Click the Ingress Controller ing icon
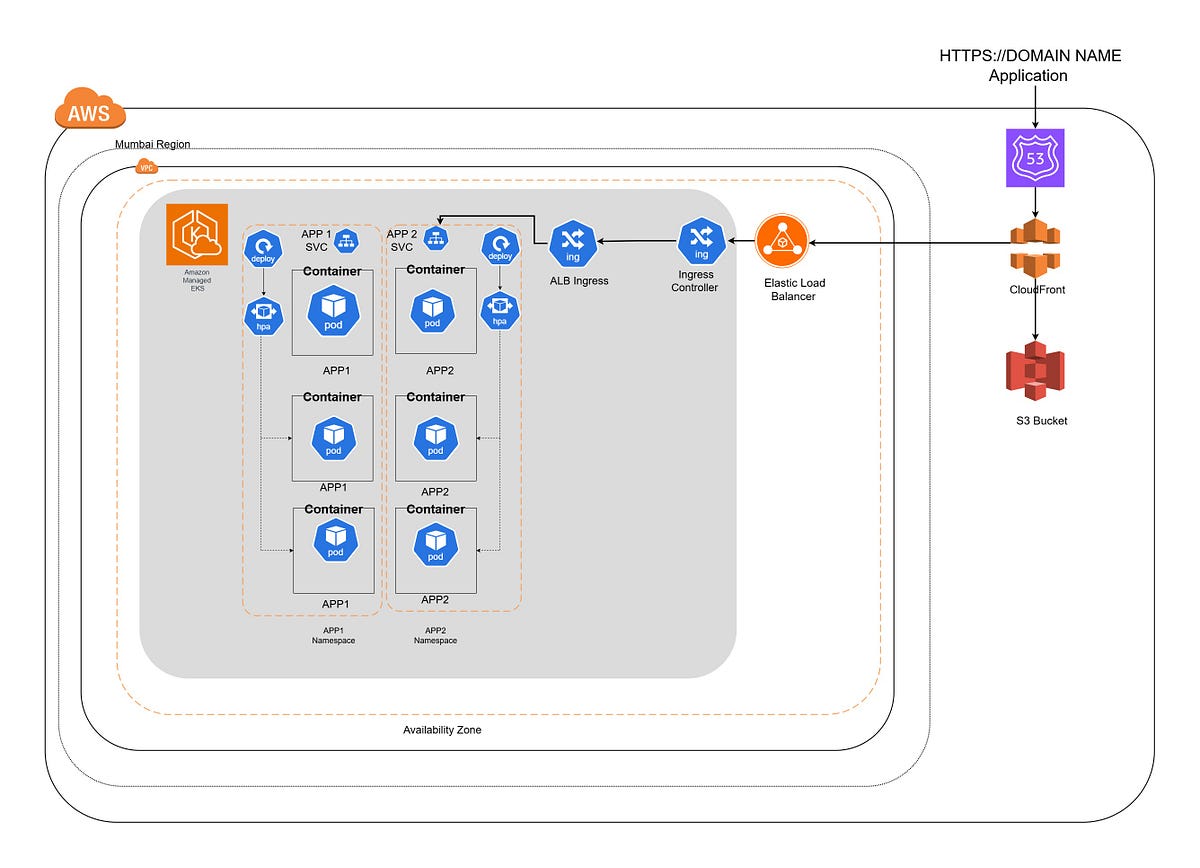1200x868 pixels. click(x=701, y=242)
